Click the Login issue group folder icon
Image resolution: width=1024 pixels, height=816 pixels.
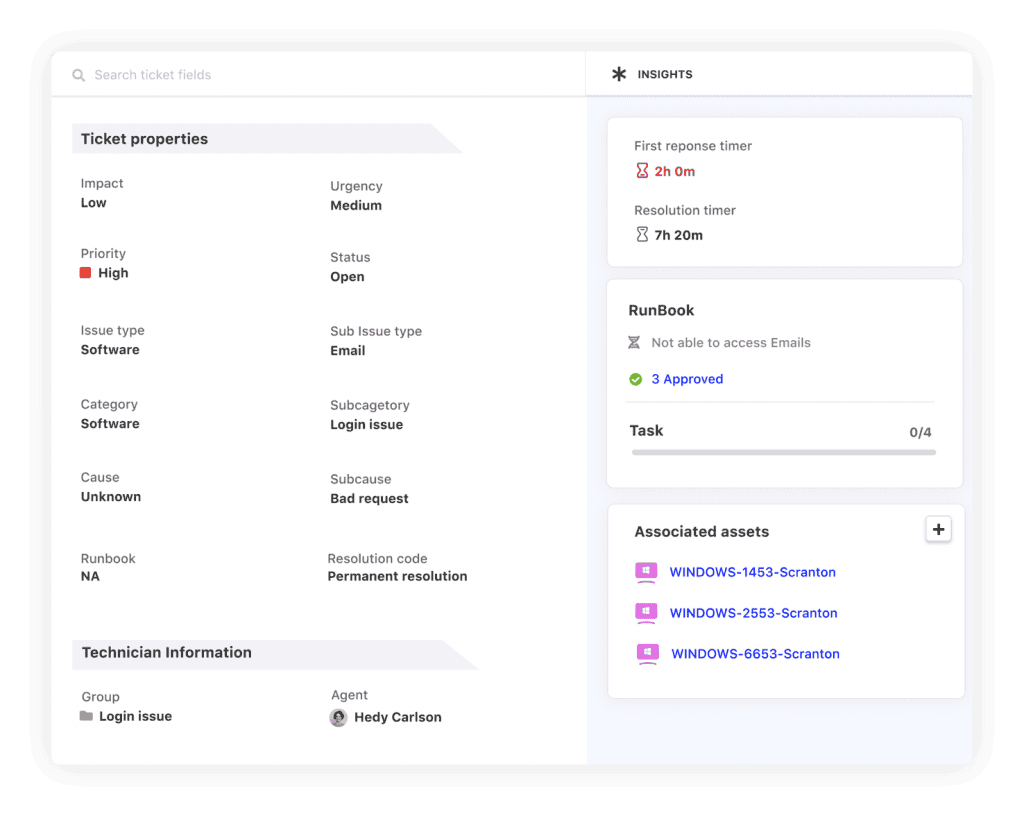coord(86,716)
